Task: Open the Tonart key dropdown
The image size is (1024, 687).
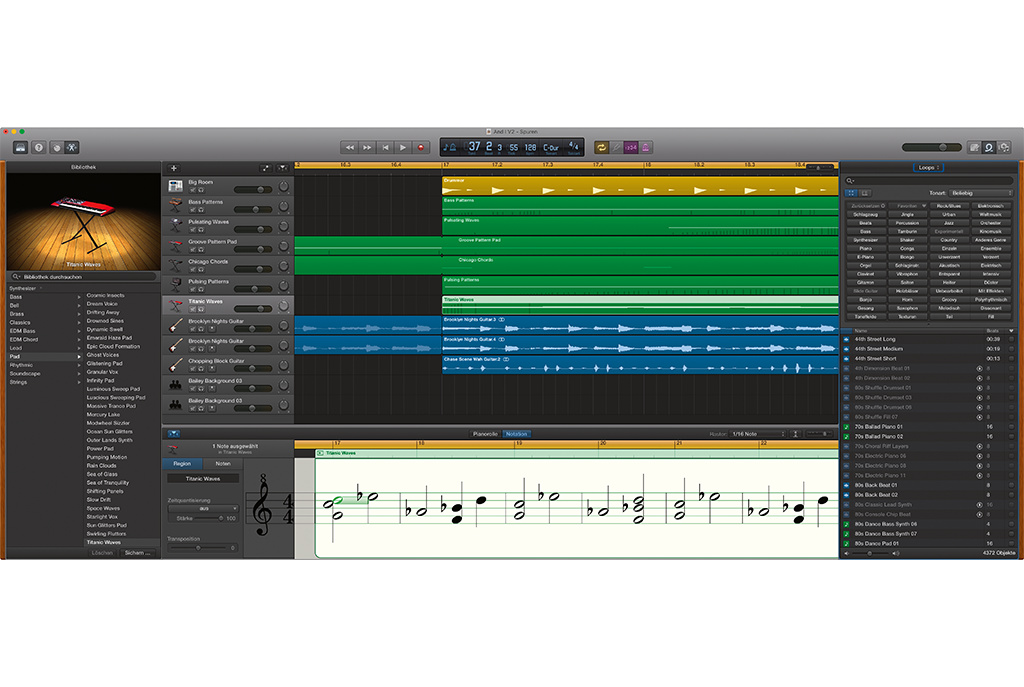Action: click(981, 193)
